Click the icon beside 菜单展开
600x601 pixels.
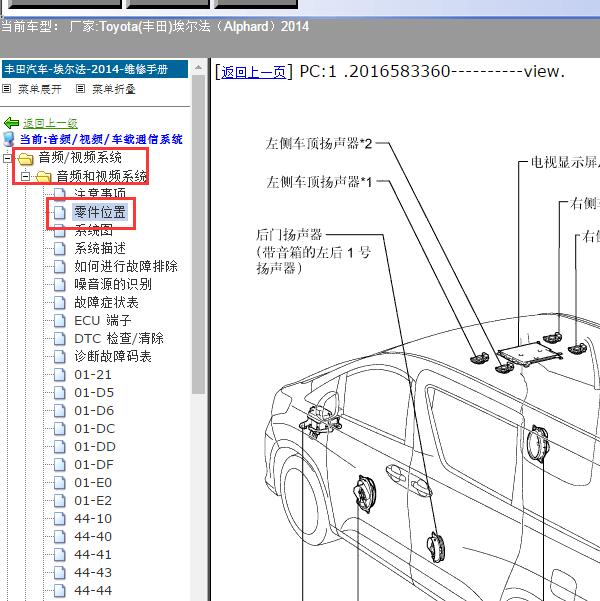click(x=7, y=89)
